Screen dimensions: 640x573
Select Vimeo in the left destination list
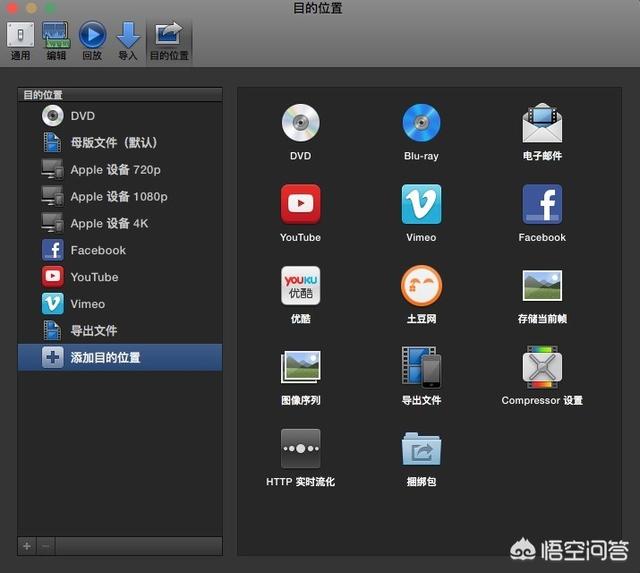pos(120,304)
